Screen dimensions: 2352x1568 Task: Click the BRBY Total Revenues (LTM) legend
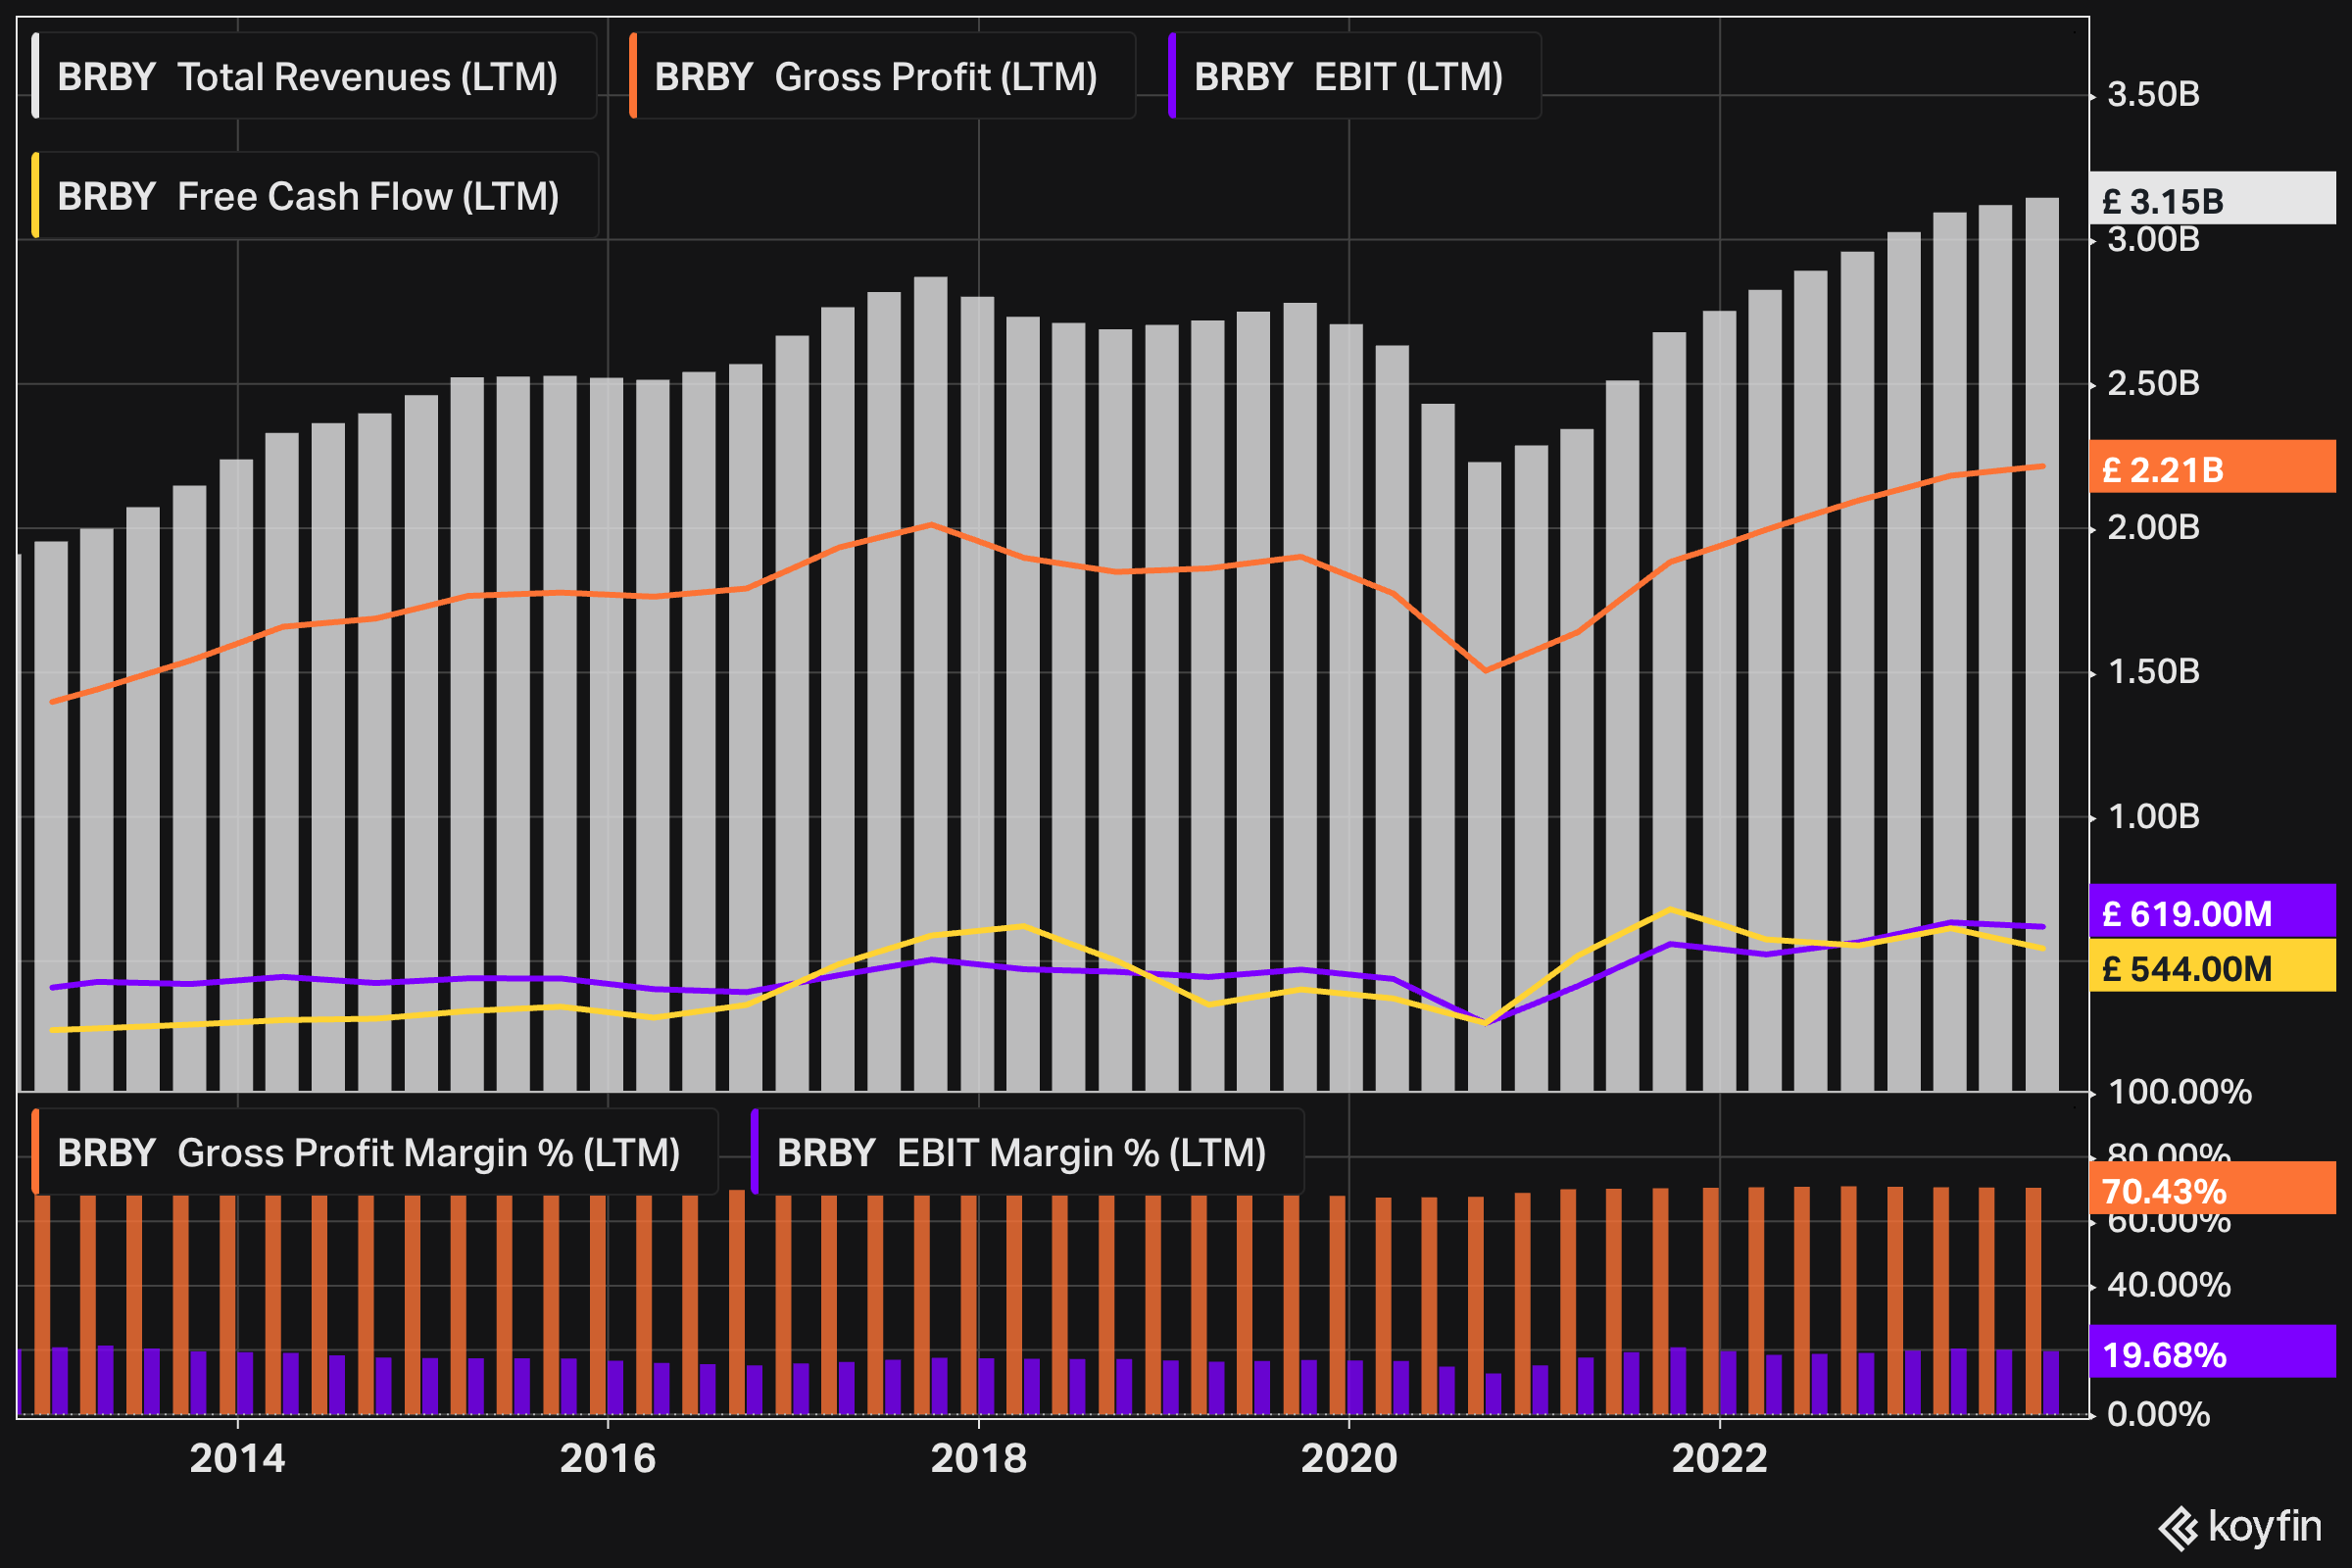(x=314, y=76)
